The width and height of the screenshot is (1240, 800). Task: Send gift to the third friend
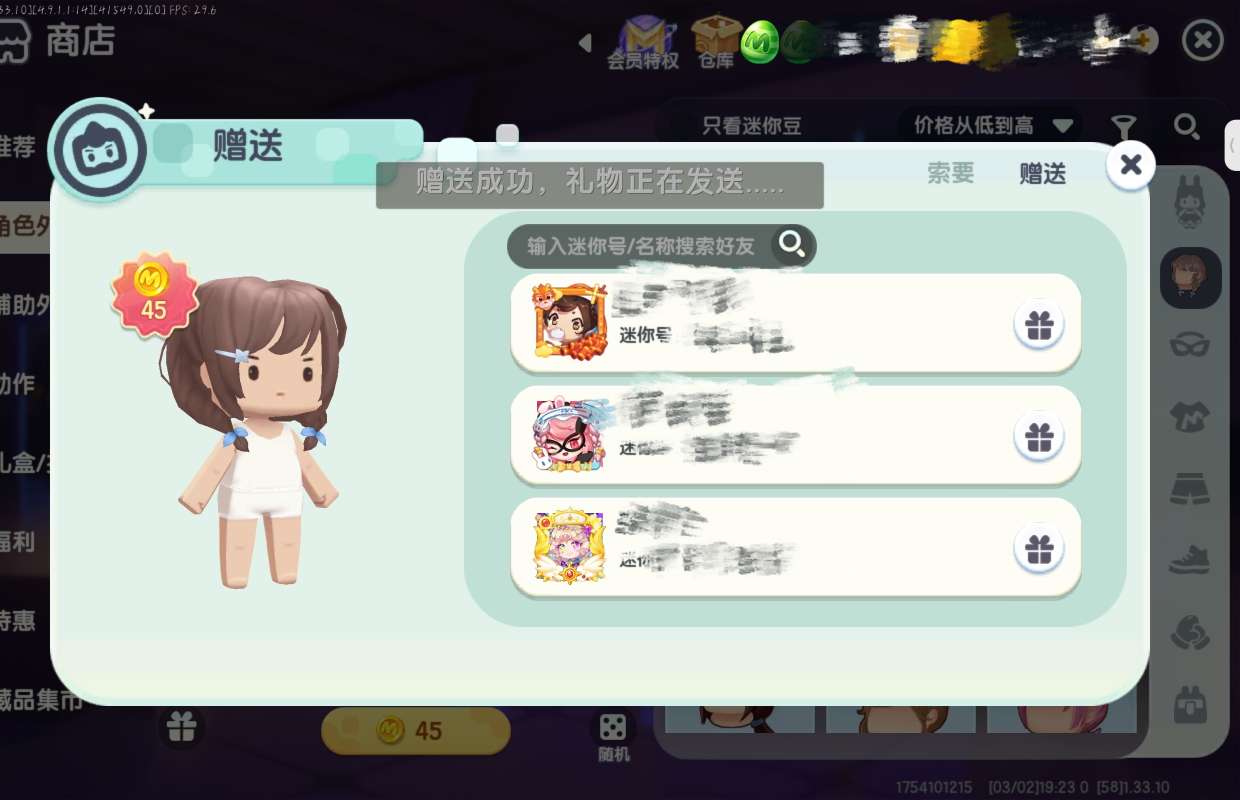(1039, 549)
